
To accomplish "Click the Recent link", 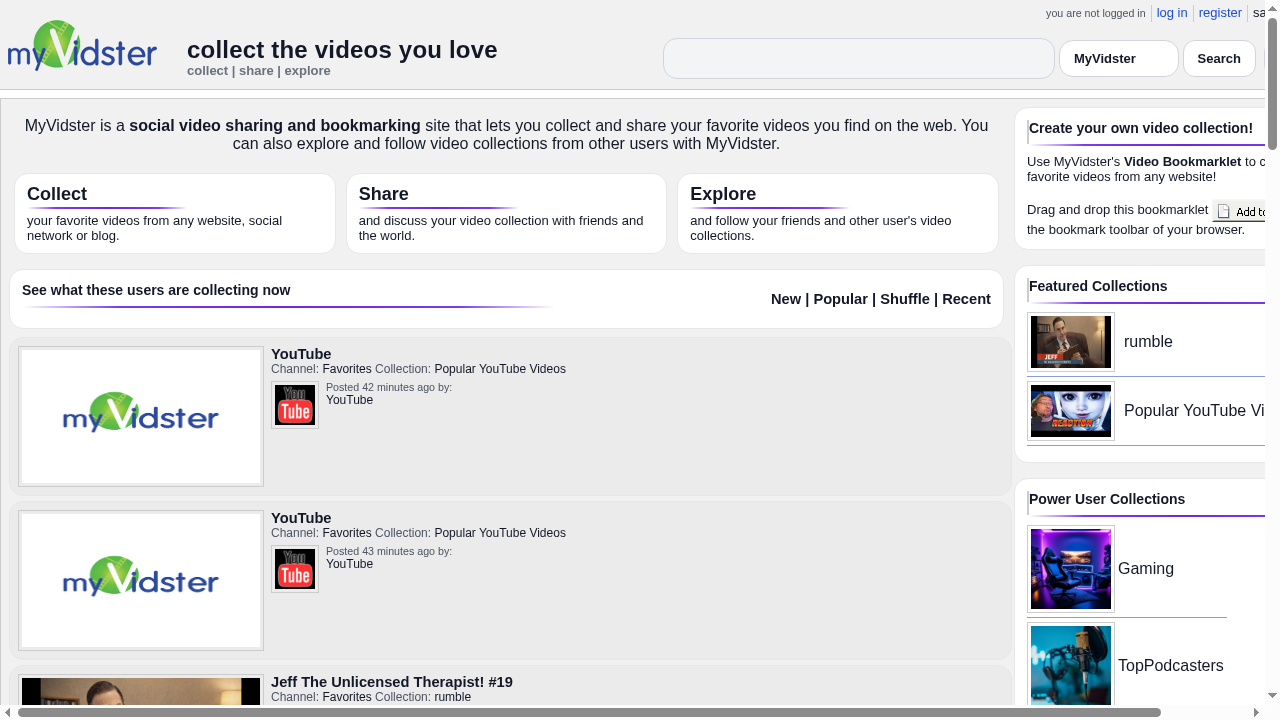I will [x=966, y=298].
